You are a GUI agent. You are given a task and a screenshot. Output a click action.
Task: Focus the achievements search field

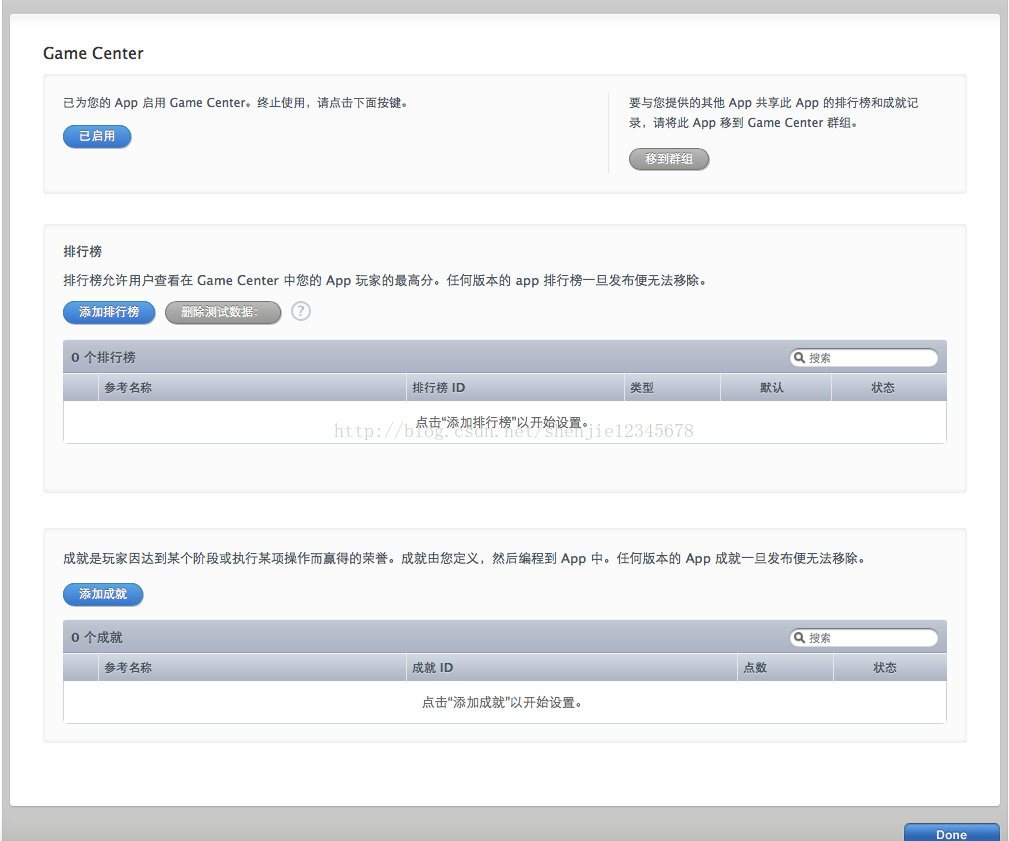click(x=863, y=638)
